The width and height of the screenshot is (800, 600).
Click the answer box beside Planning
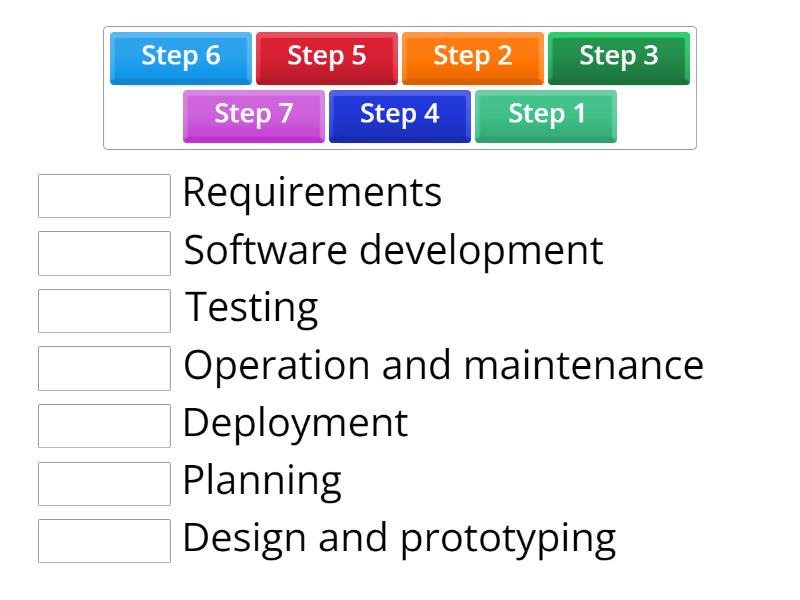click(104, 484)
